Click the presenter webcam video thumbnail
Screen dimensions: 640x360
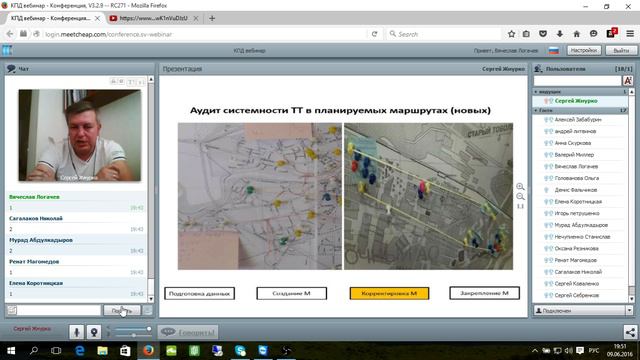tap(80, 135)
